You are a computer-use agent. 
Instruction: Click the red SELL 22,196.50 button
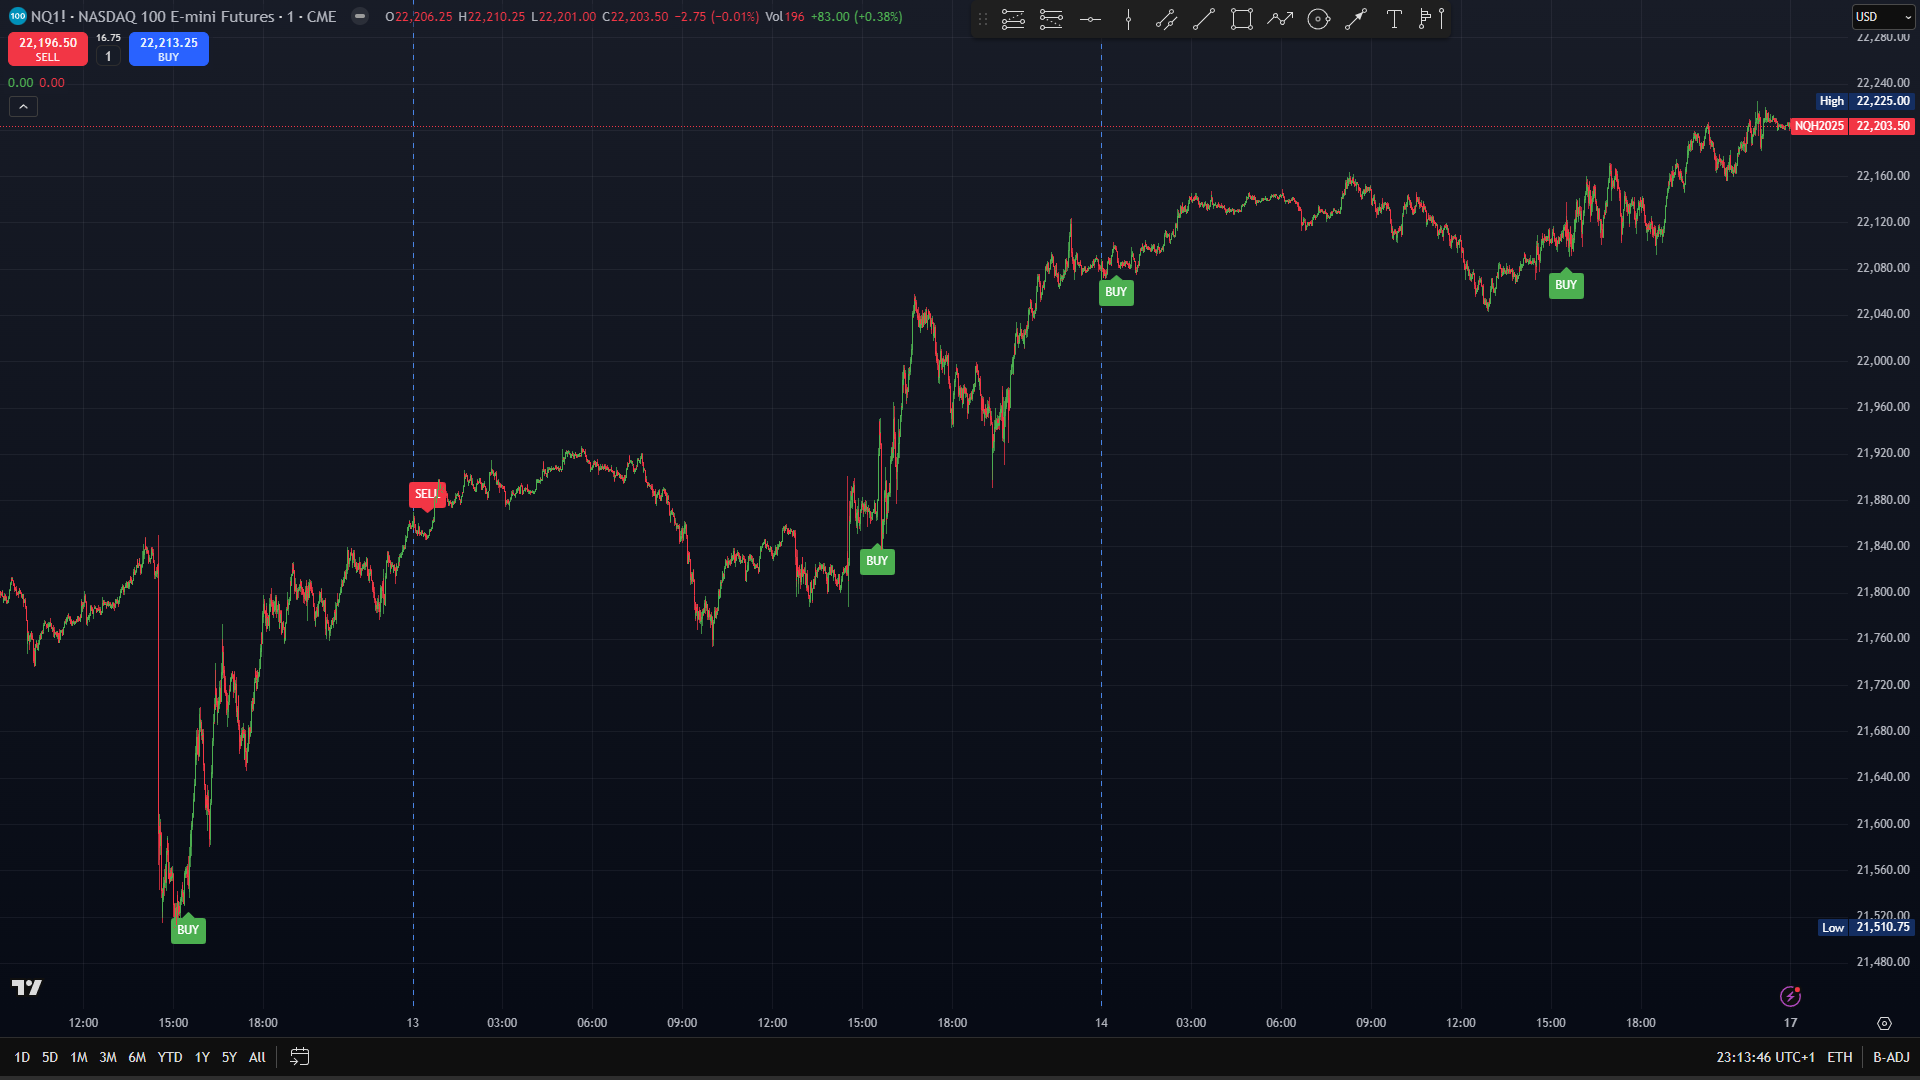[x=48, y=49]
